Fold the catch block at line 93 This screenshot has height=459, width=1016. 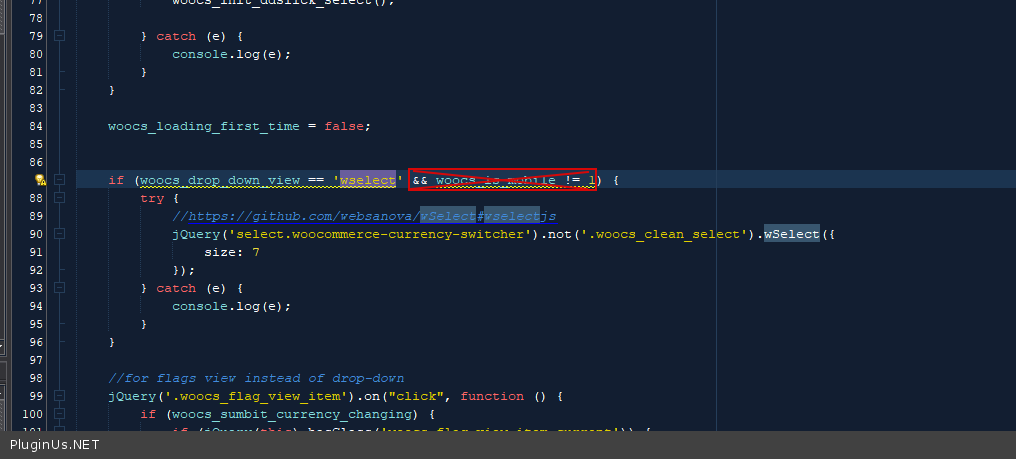coord(60,288)
